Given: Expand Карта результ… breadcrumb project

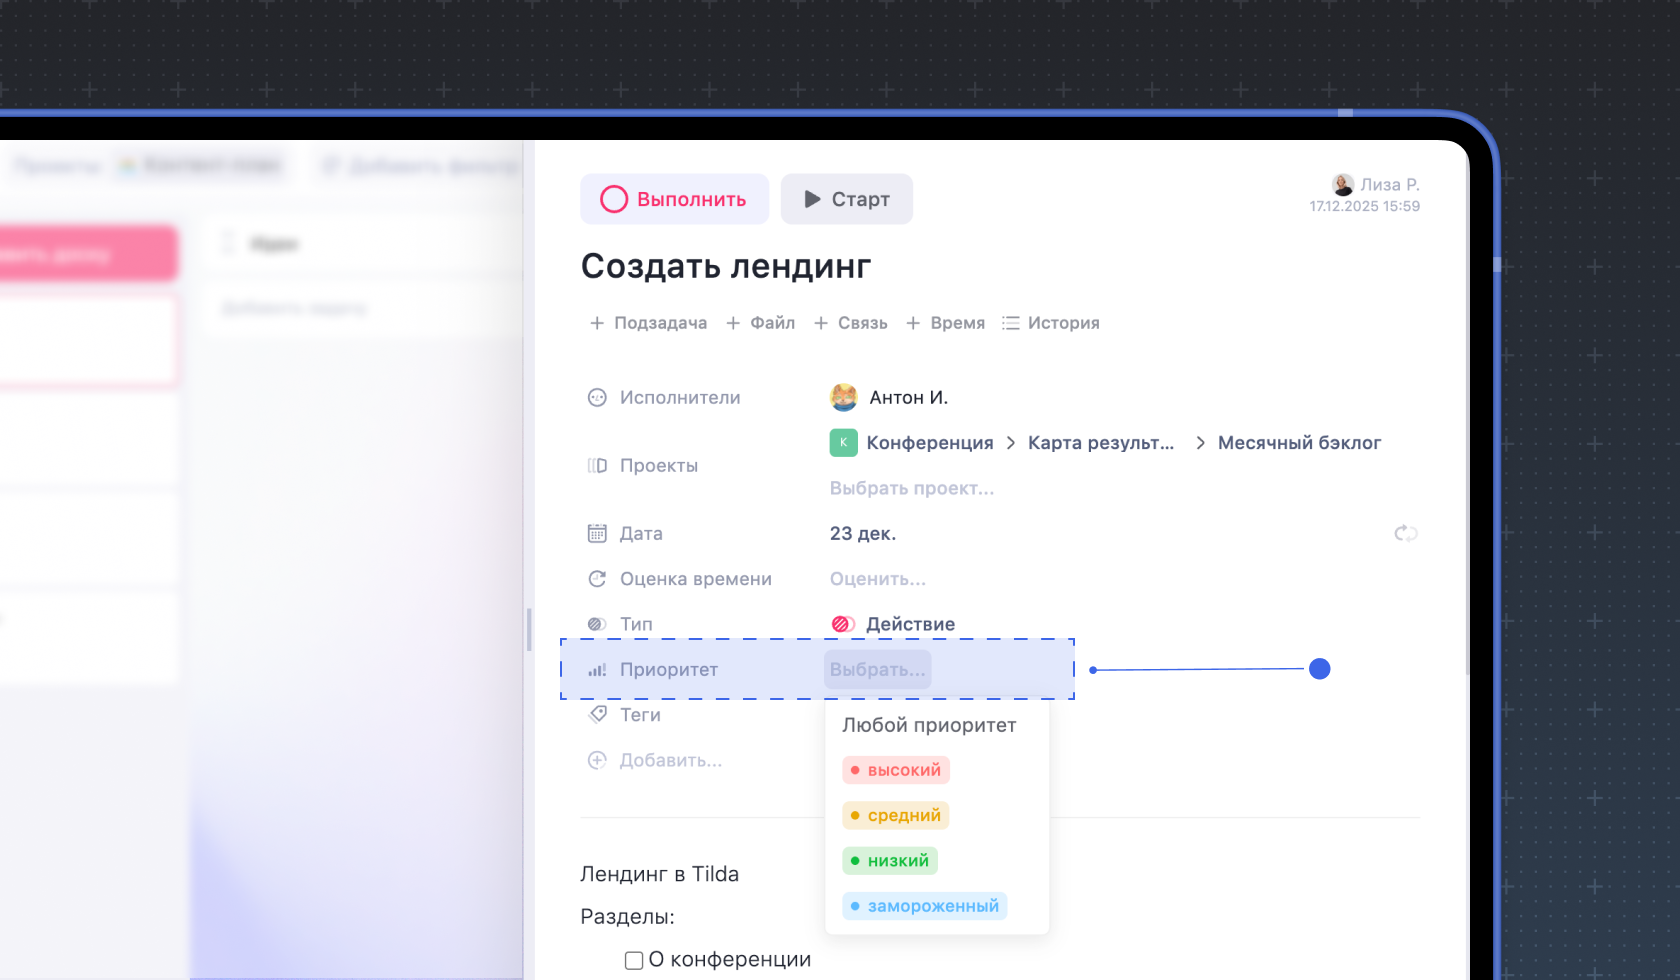Looking at the screenshot, I should coord(1100,443).
